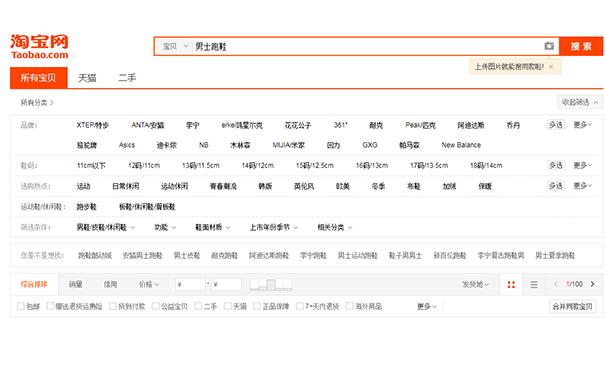Open the 上市年份季节 dropdown
The height and width of the screenshot is (375, 605).
(x=274, y=227)
